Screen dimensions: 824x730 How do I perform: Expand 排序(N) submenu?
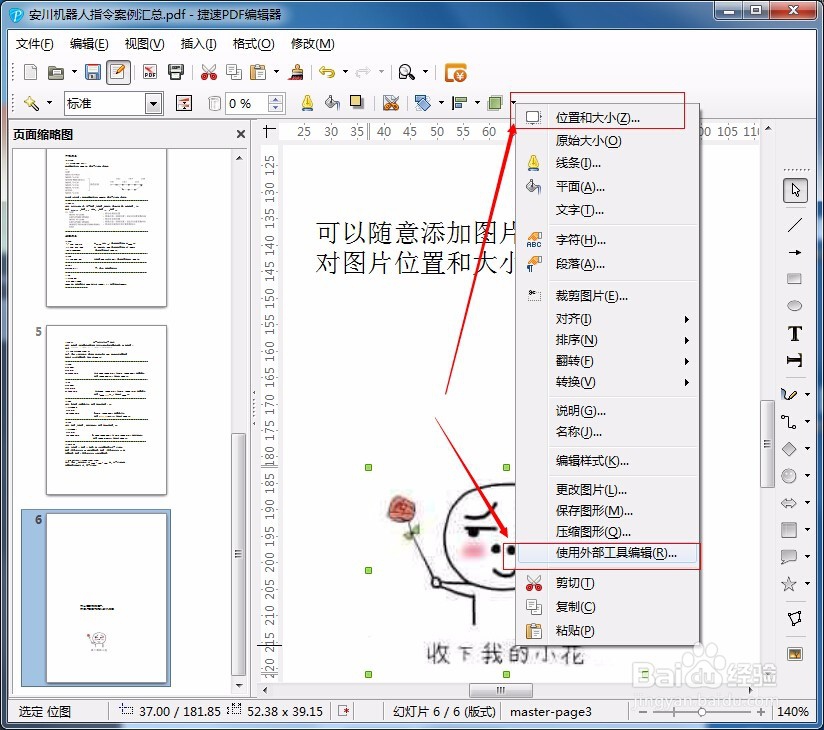(x=608, y=340)
